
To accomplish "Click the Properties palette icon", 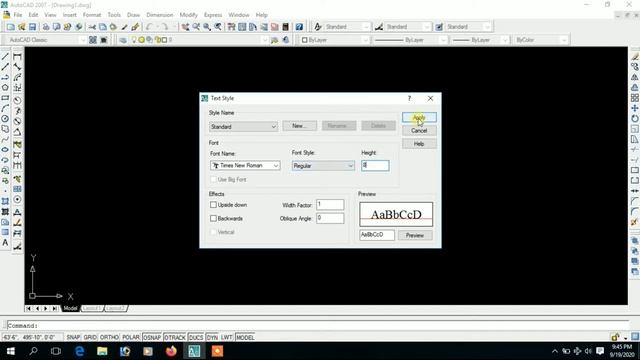I will point(231,27).
